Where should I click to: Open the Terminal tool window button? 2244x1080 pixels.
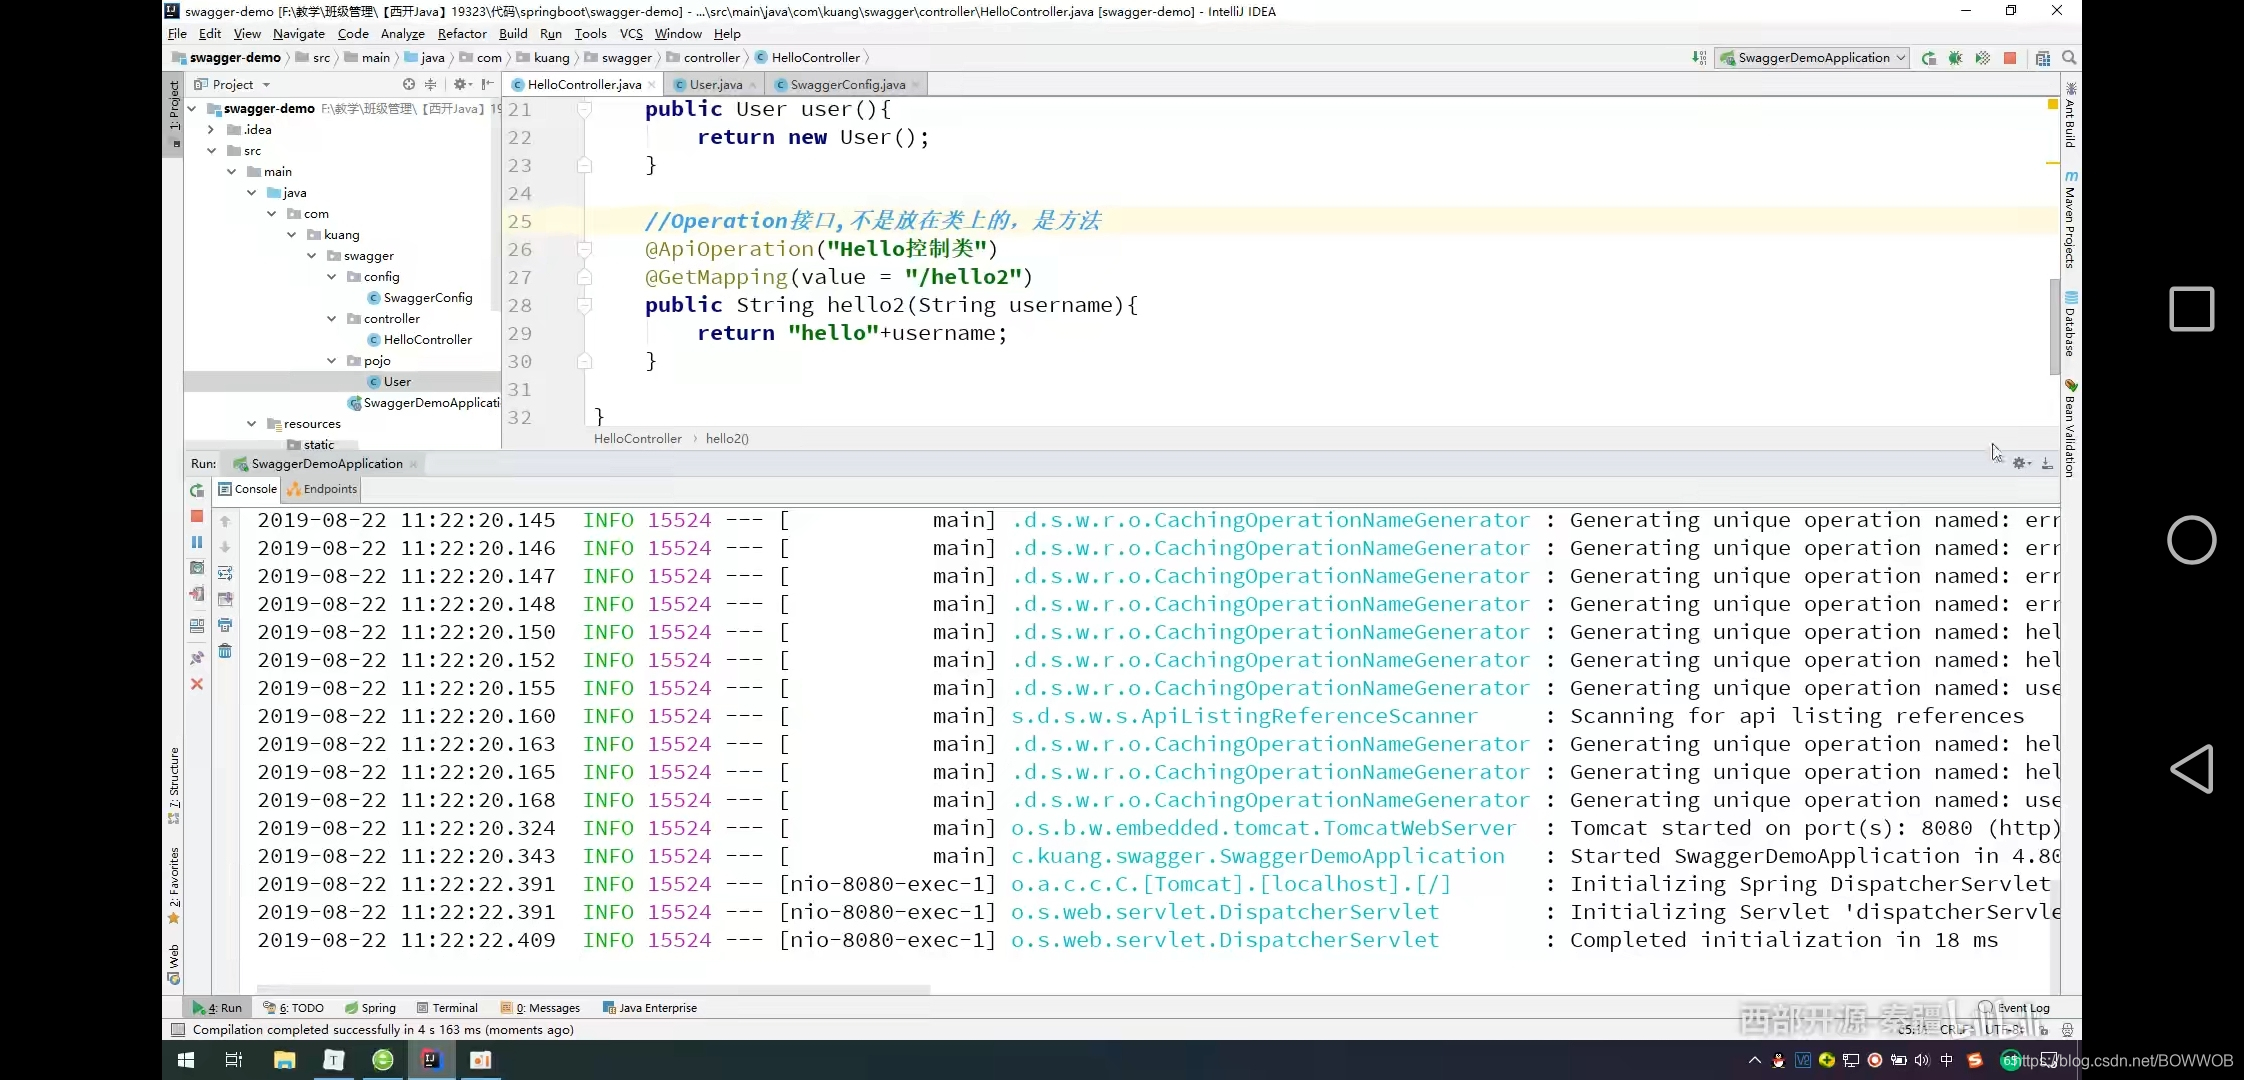tap(447, 1008)
